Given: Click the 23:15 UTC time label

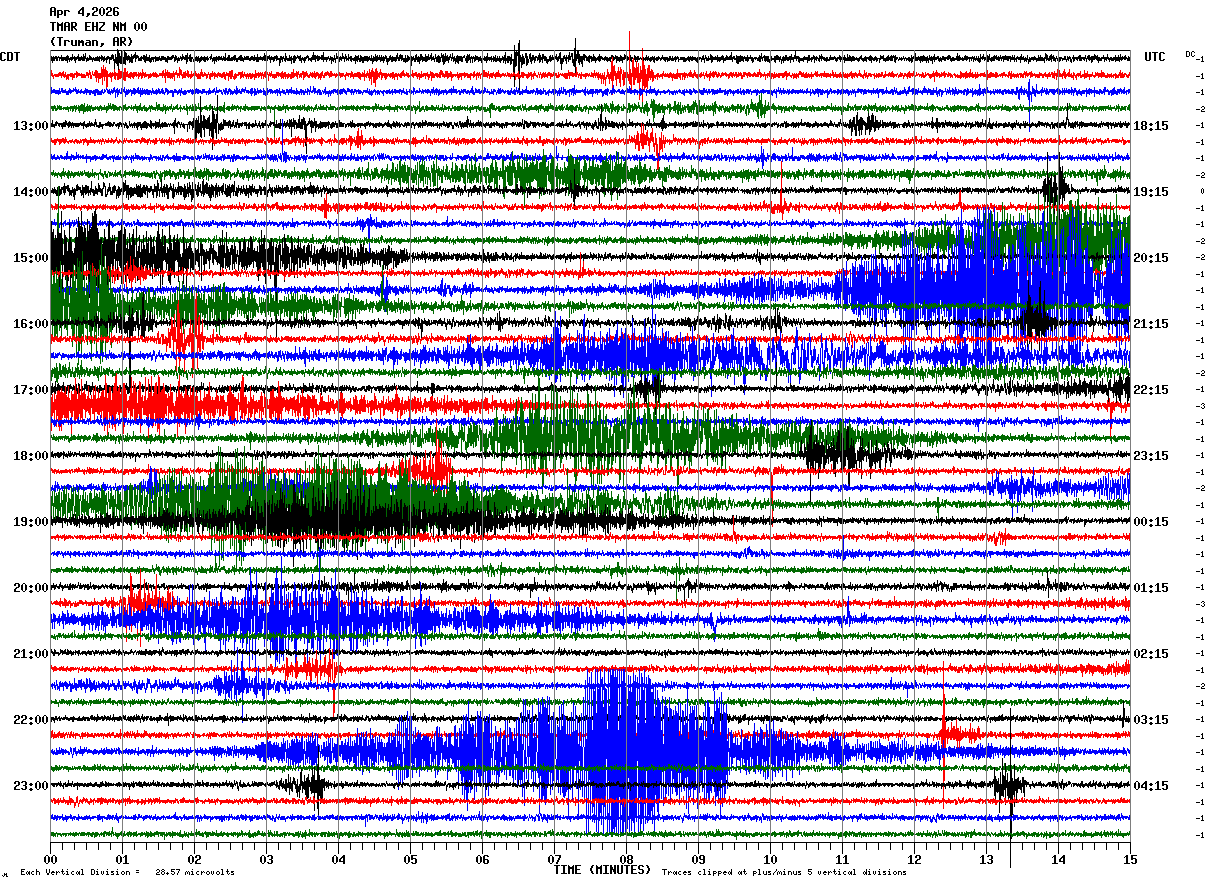Looking at the screenshot, I should [x=1152, y=456].
